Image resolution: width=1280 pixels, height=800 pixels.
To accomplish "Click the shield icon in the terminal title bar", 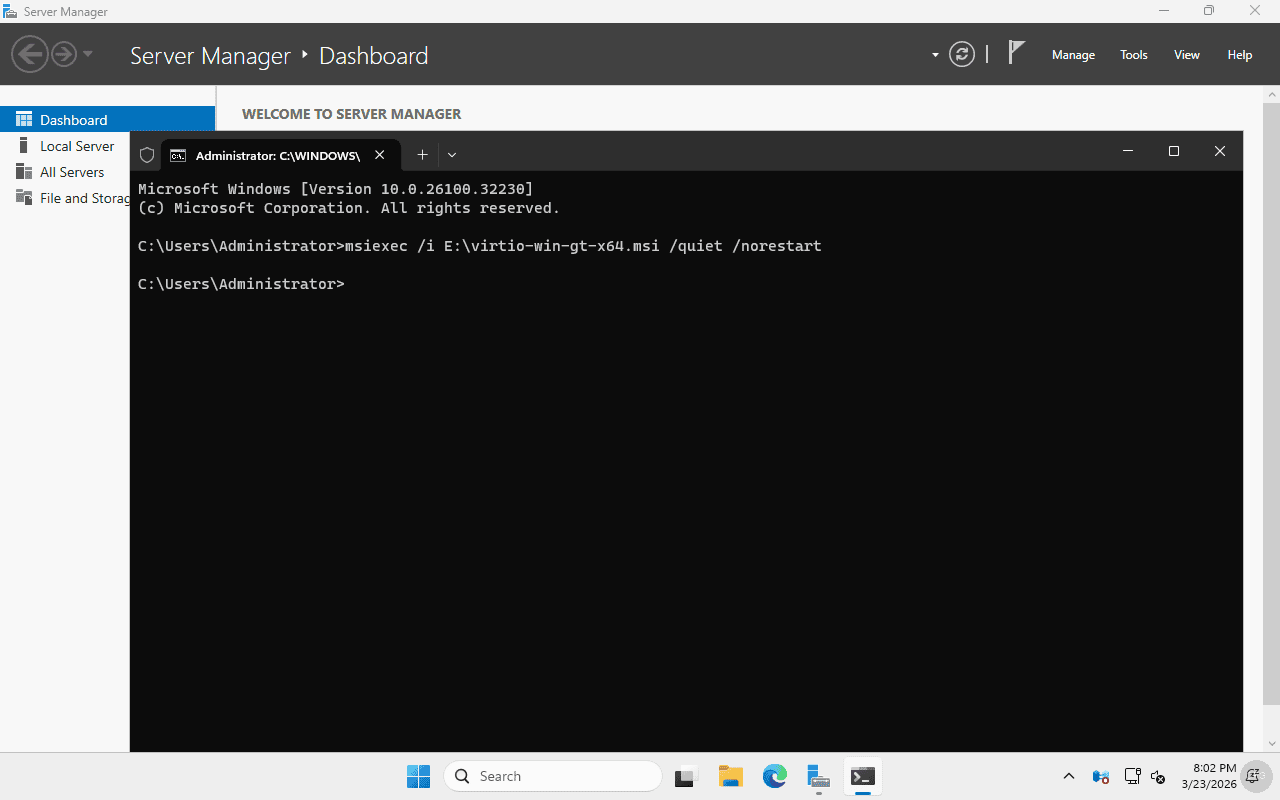I will (x=146, y=155).
